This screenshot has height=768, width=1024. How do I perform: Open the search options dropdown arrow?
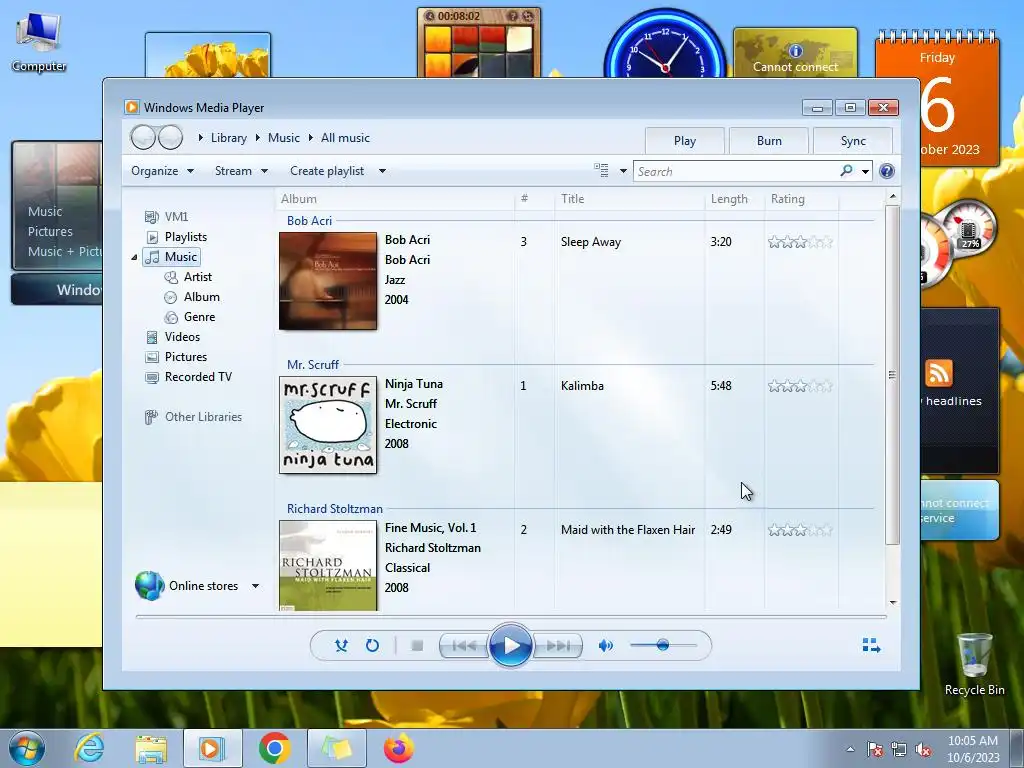[x=865, y=172]
